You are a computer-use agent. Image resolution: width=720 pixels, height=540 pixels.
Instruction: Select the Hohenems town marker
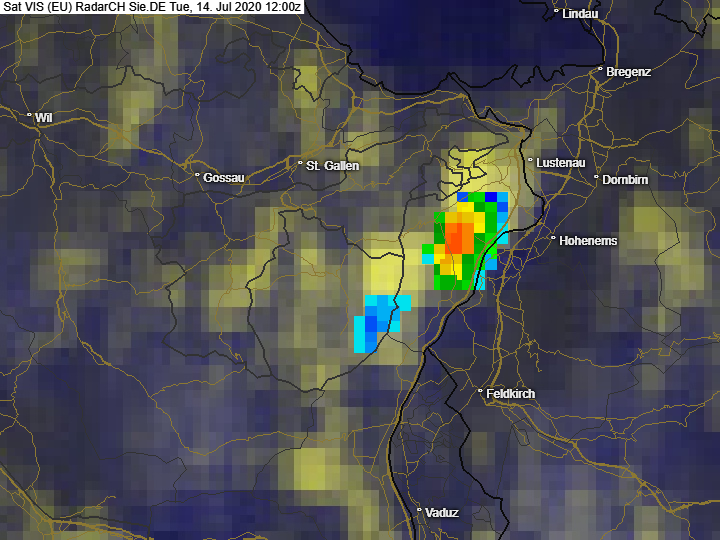(x=553, y=238)
